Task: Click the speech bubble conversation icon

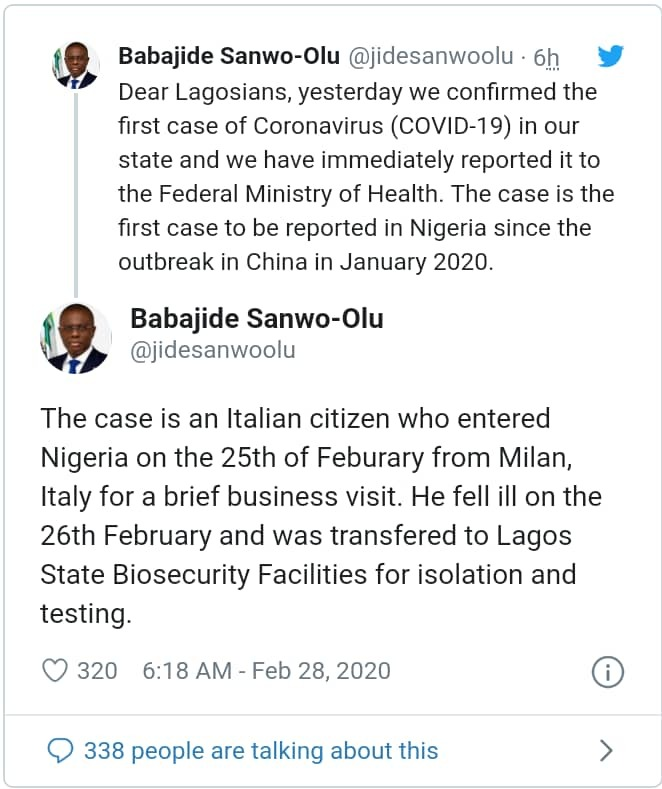Action: pyautogui.click(x=60, y=750)
